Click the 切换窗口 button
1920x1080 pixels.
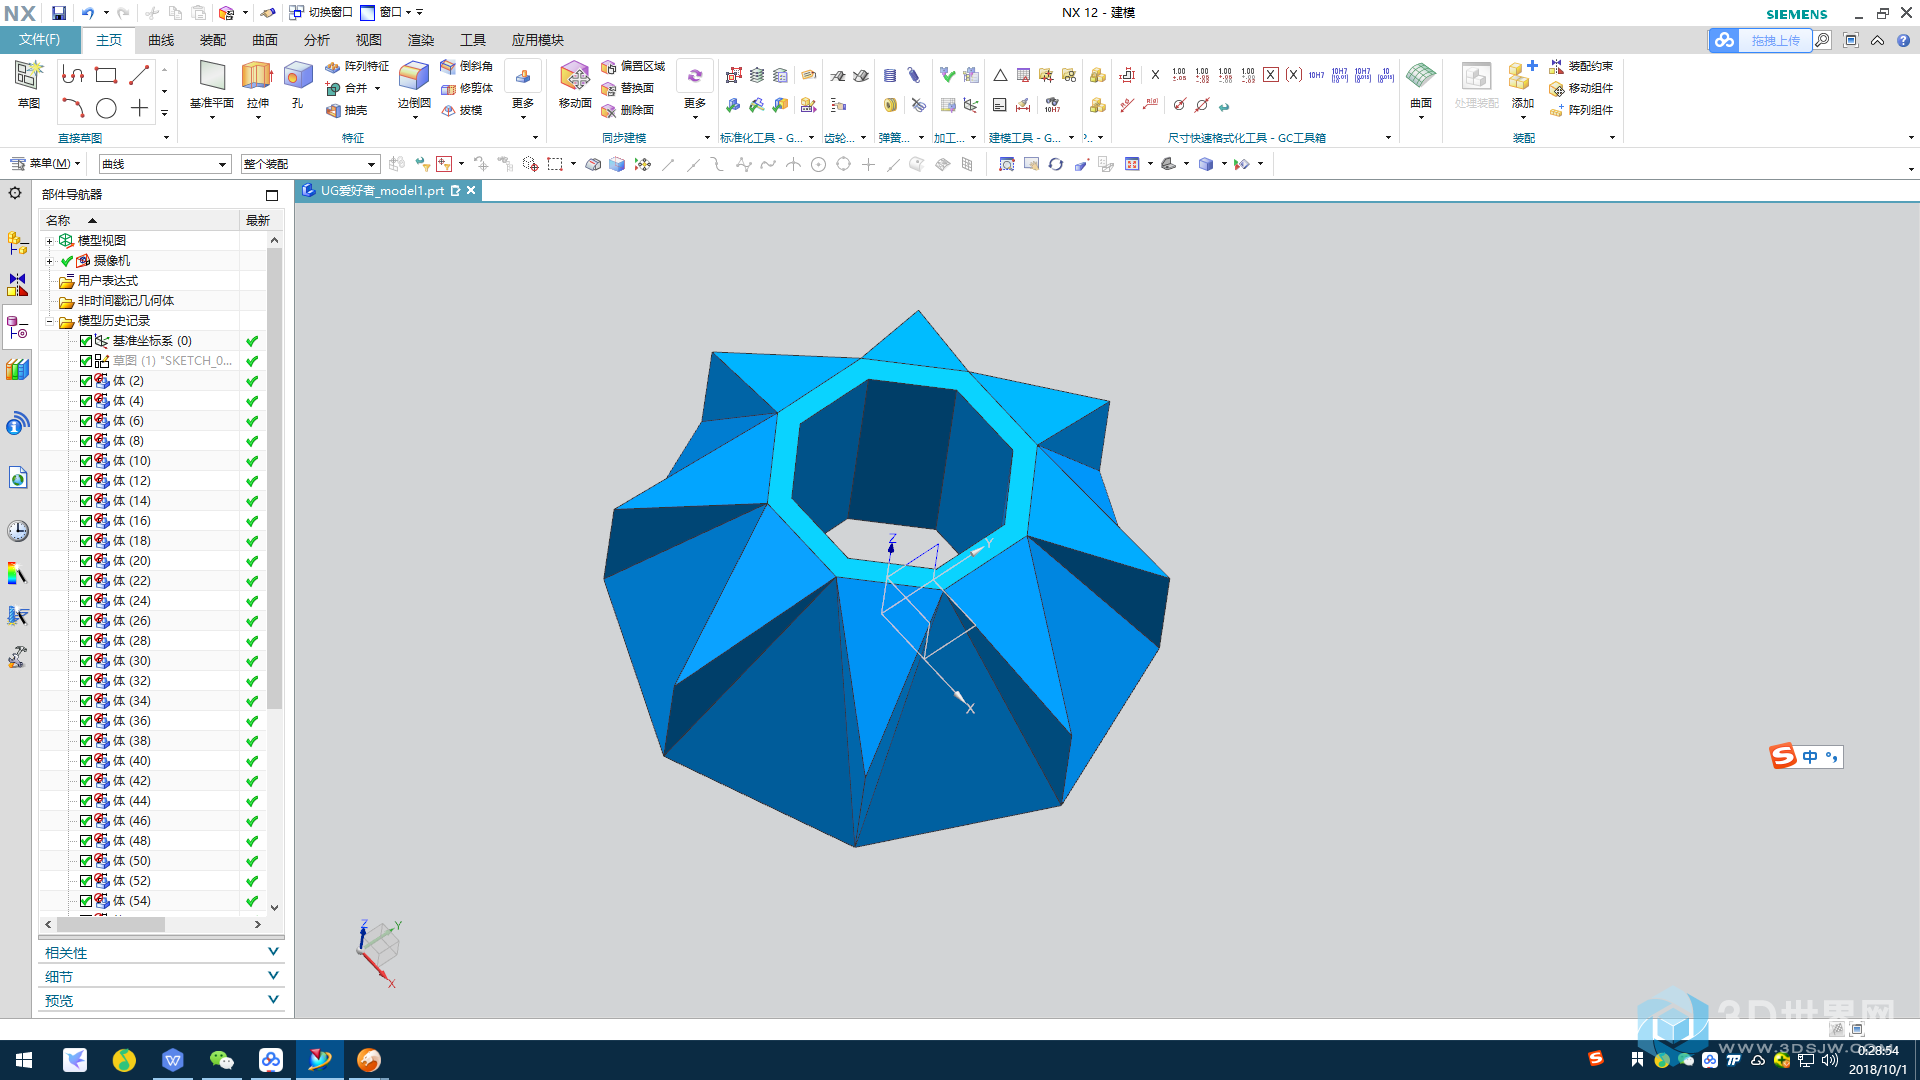coord(321,13)
